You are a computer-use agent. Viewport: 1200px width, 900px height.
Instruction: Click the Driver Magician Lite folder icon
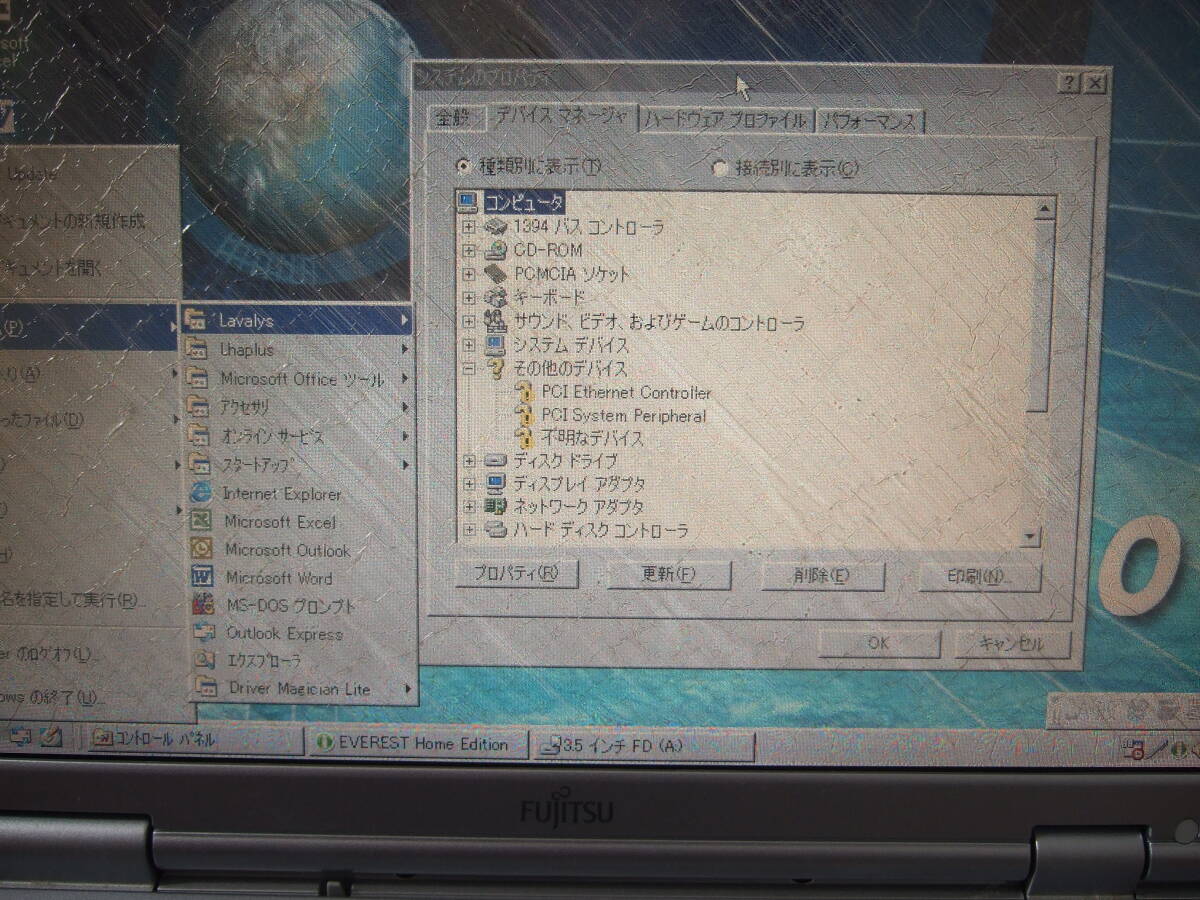coord(207,688)
